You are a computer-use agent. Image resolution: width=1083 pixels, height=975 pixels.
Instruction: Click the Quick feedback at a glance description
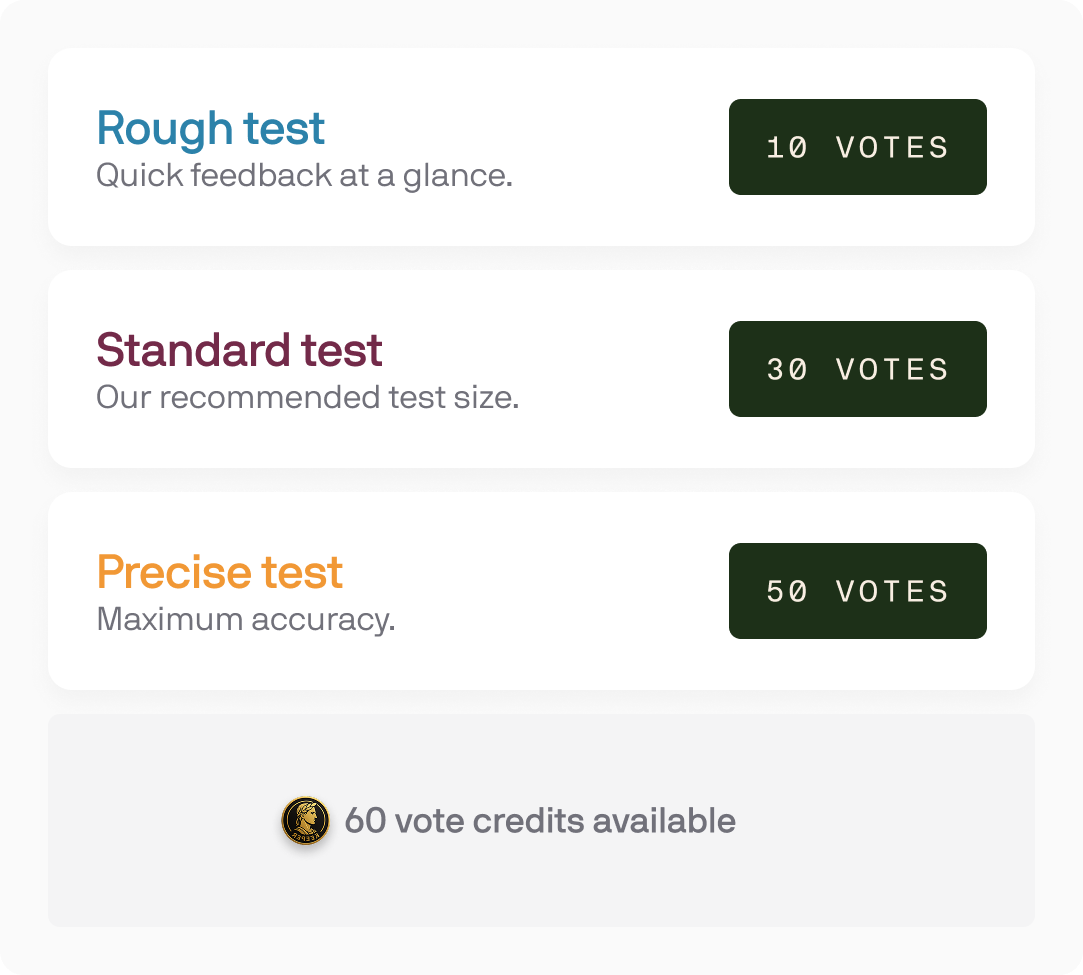[x=304, y=175]
